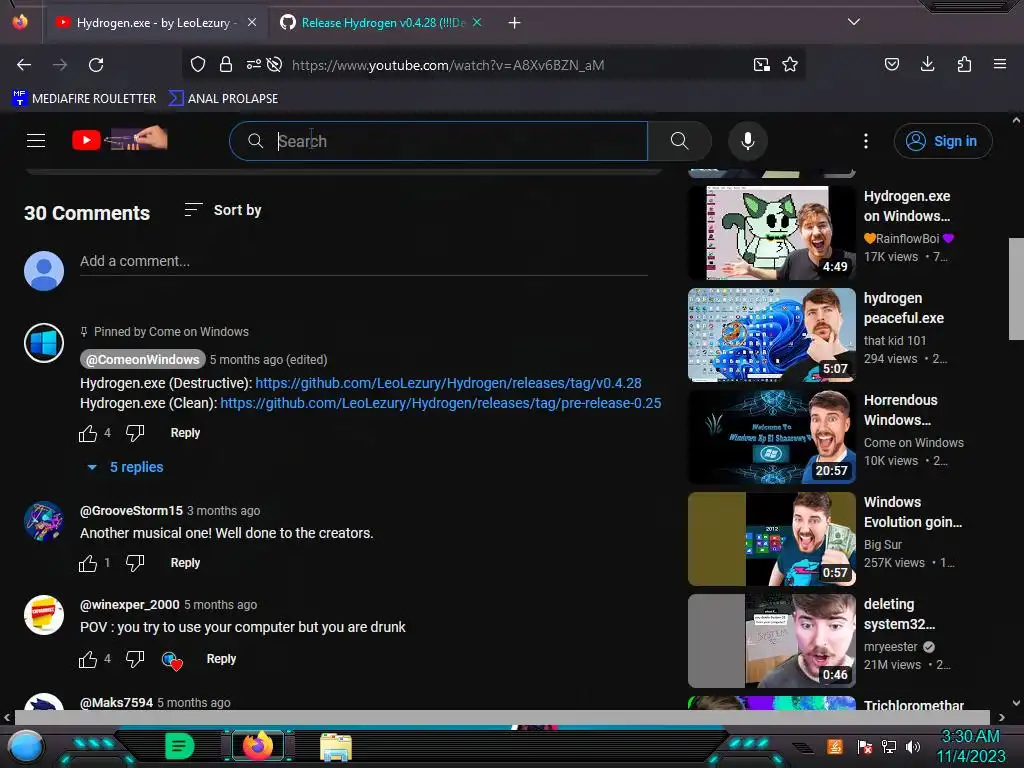Click creator heart on winexper_2000 comment

tap(172, 661)
